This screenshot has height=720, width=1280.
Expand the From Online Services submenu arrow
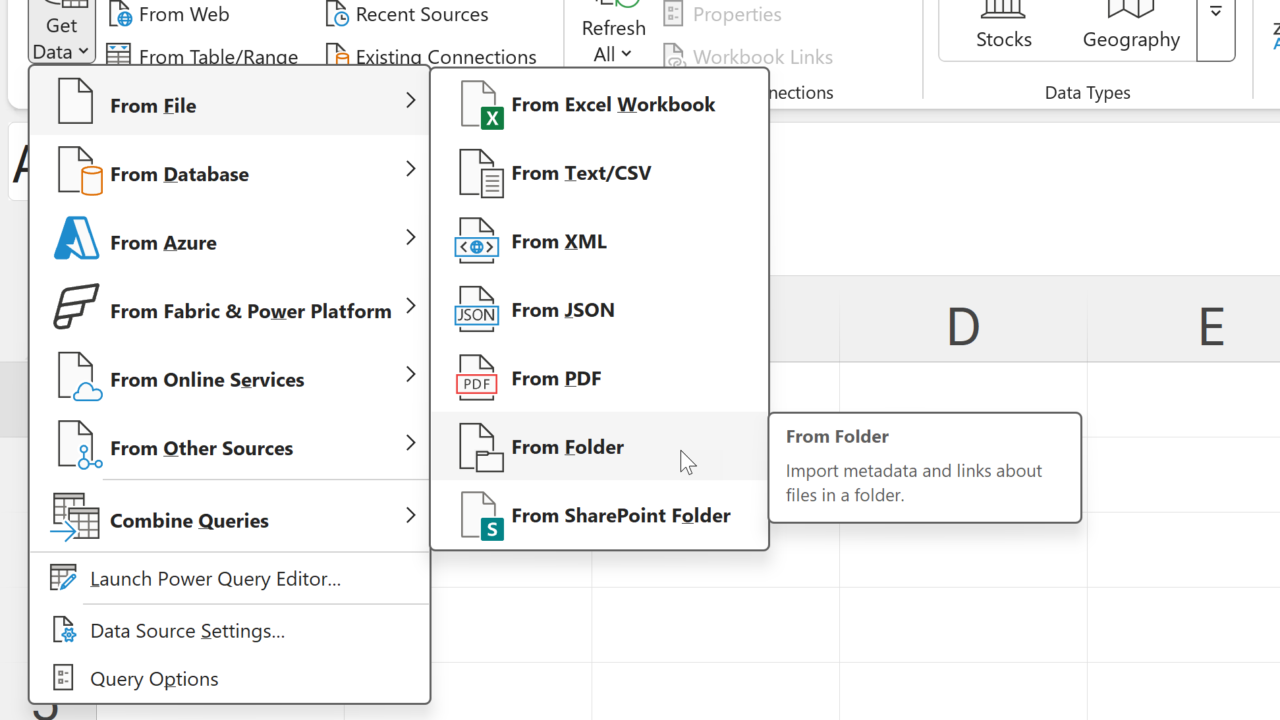click(410, 375)
